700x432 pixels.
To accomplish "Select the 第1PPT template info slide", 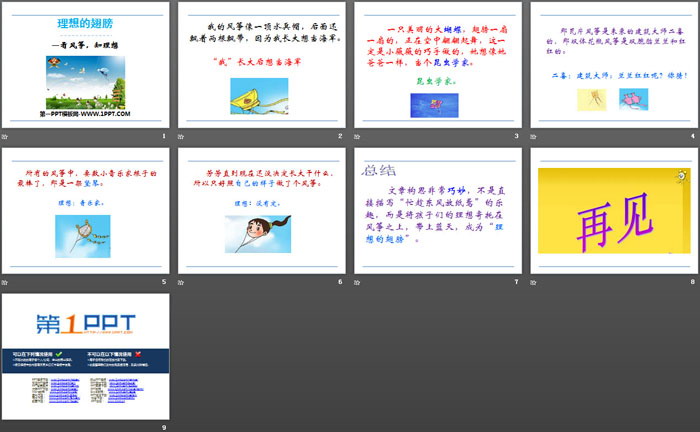I will (85, 357).
